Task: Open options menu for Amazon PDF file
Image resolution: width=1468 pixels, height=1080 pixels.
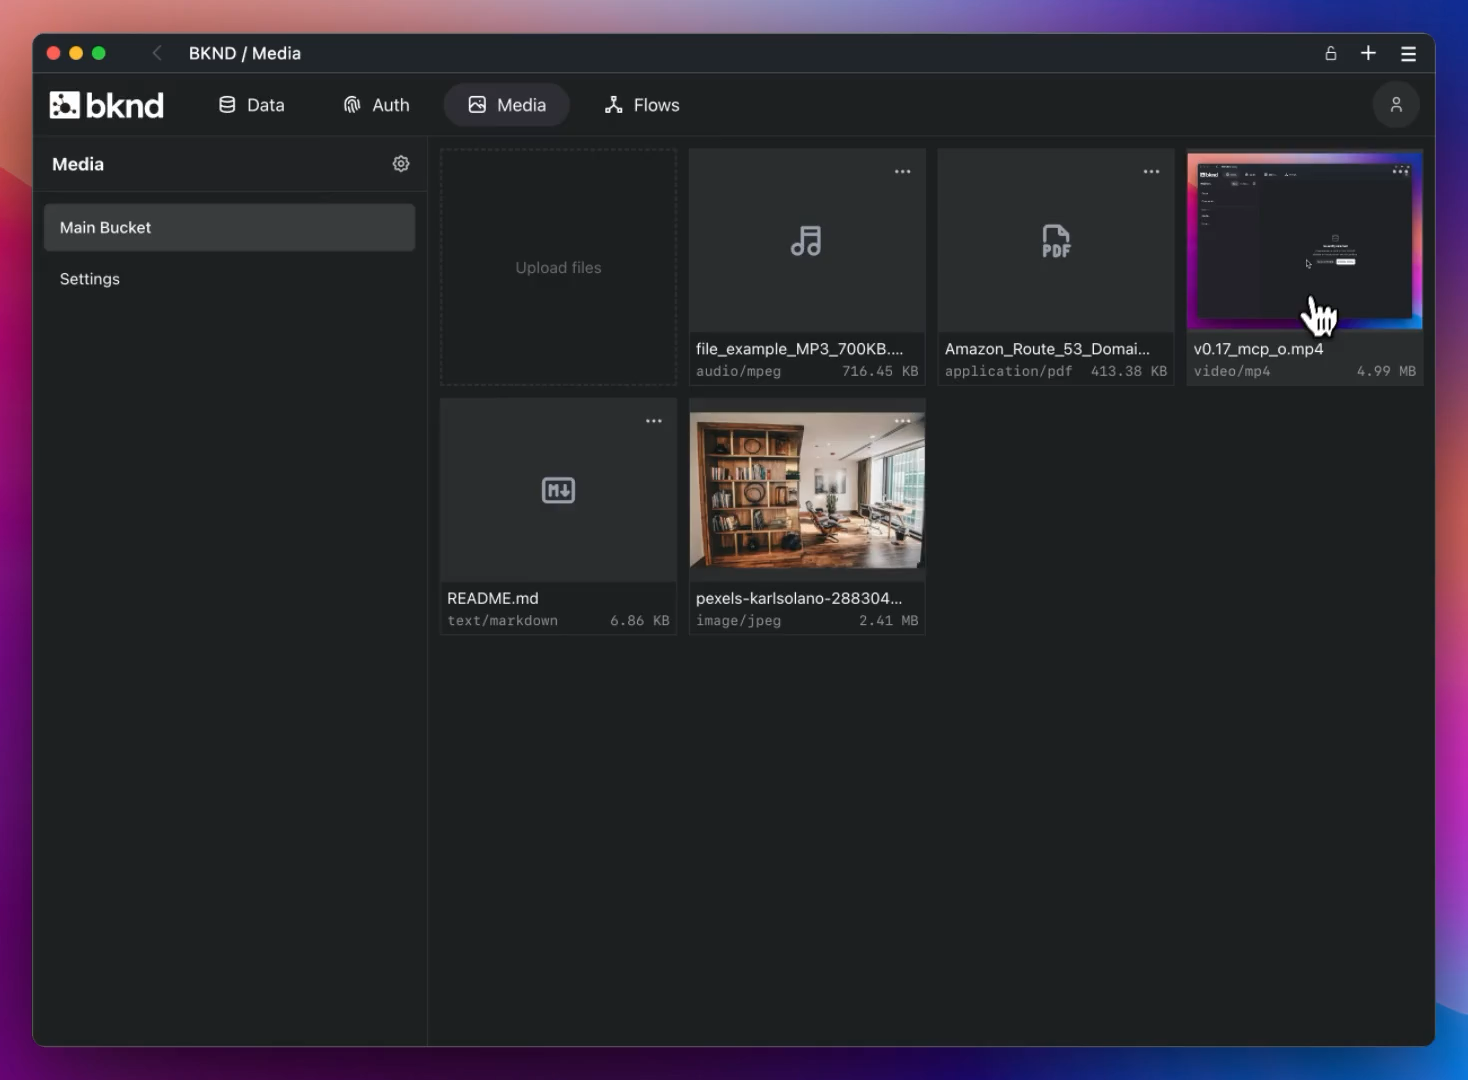Action: 1152,172
